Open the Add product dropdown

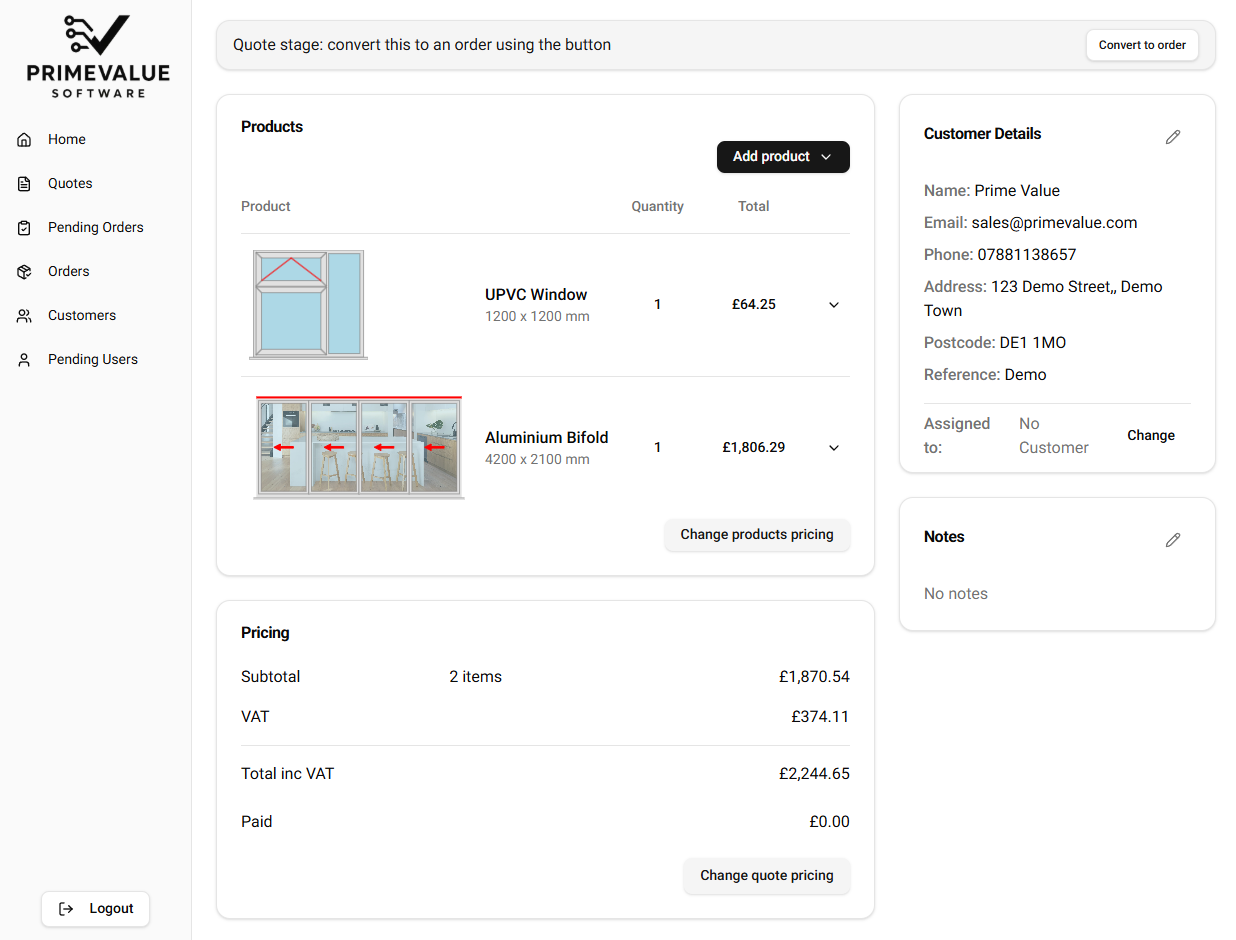point(783,157)
